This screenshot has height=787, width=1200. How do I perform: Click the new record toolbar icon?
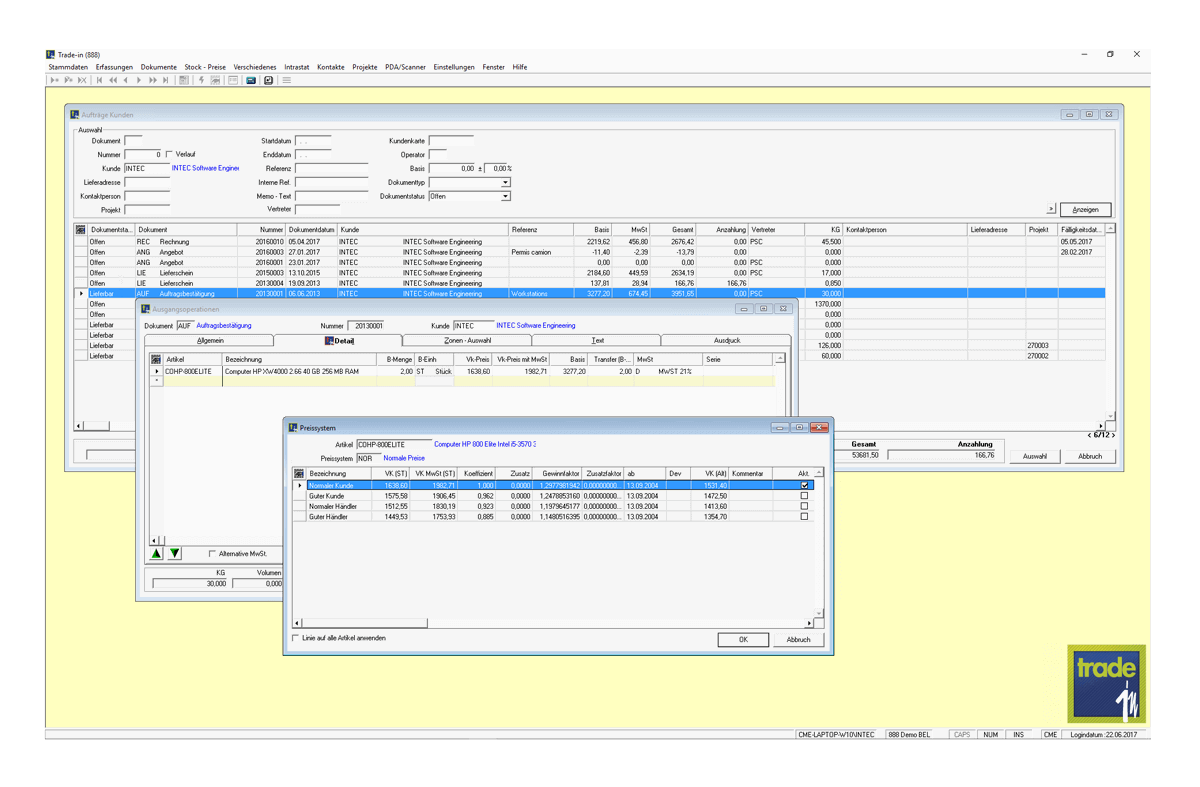[55, 80]
